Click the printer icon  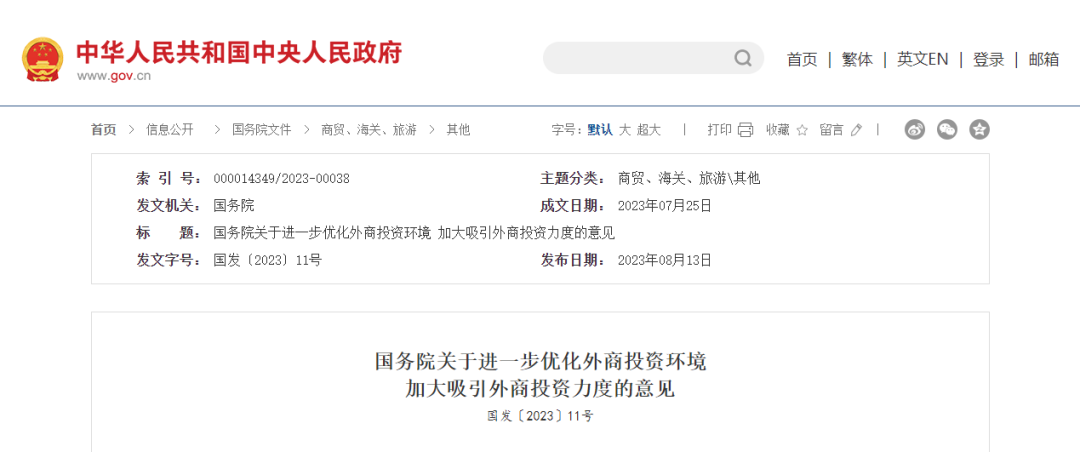click(x=745, y=130)
